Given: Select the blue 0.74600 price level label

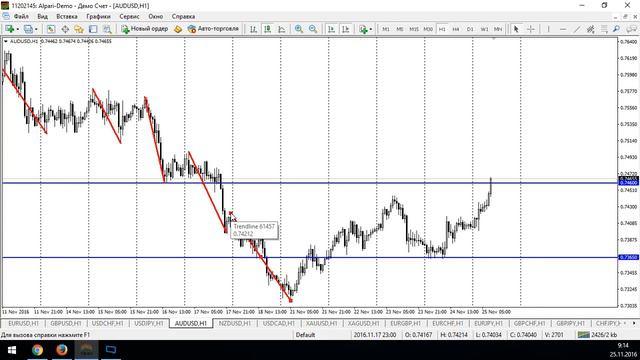Looking at the screenshot, I should 629,183.
